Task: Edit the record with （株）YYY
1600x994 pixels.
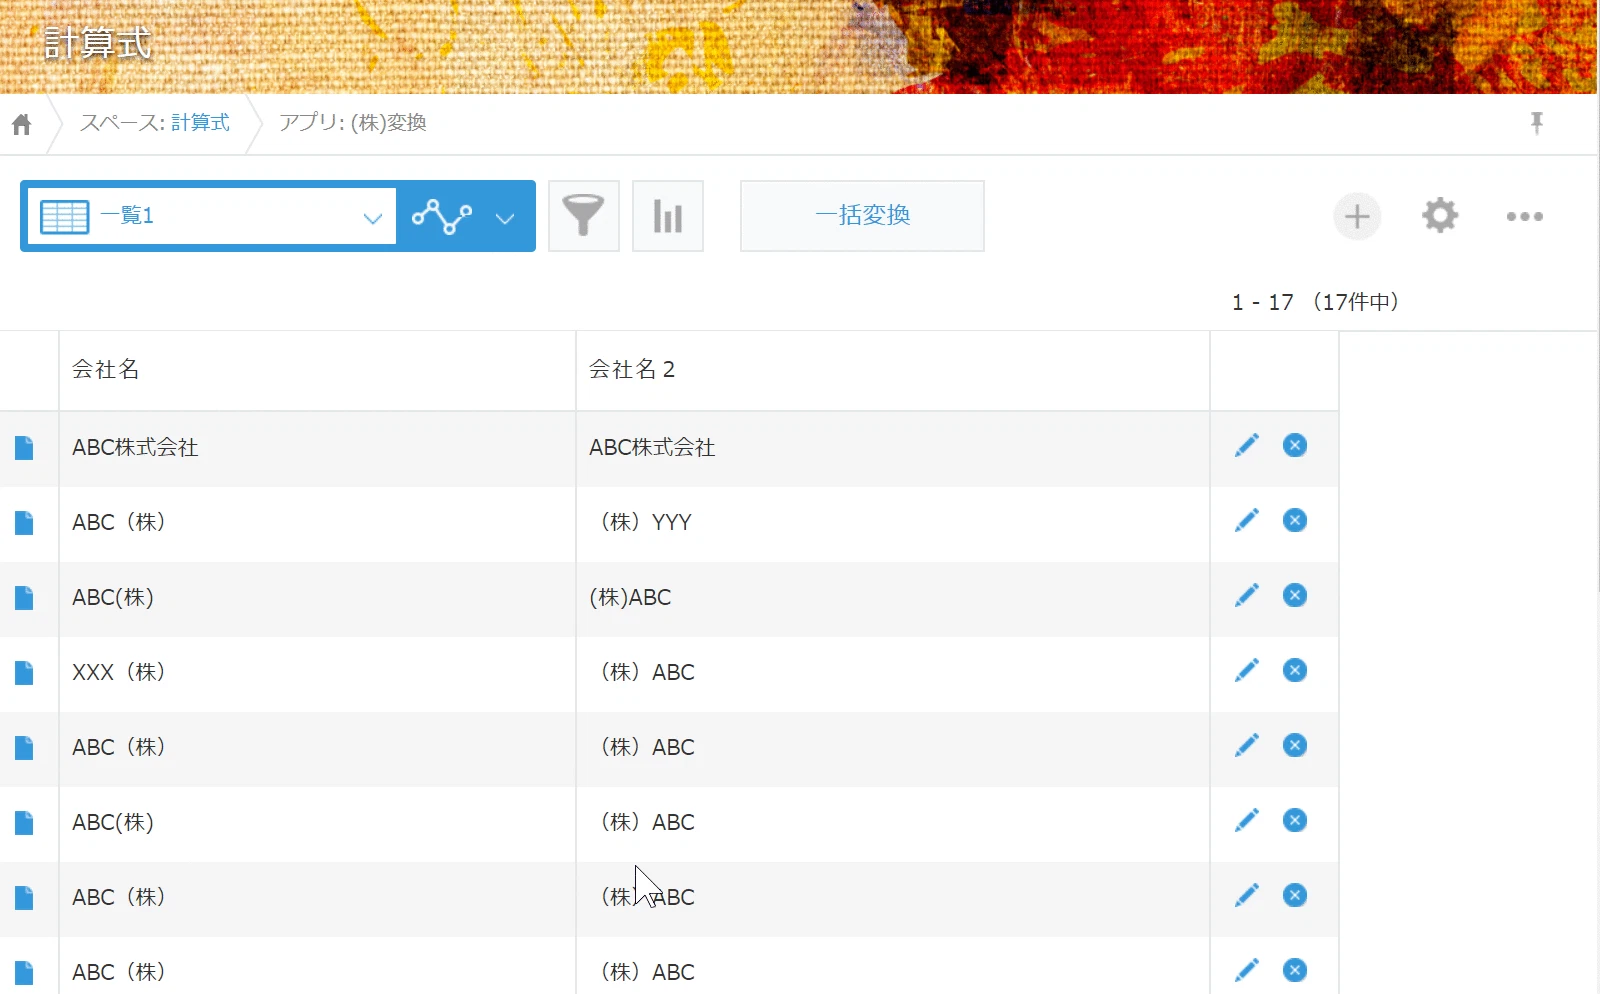Action: click(x=1247, y=521)
